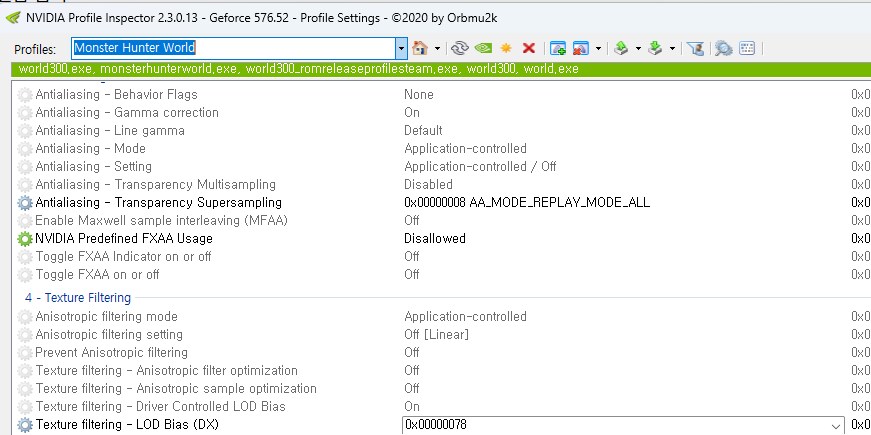Click the remove application from profile icon
The height and width of the screenshot is (435, 871).
(x=580, y=48)
